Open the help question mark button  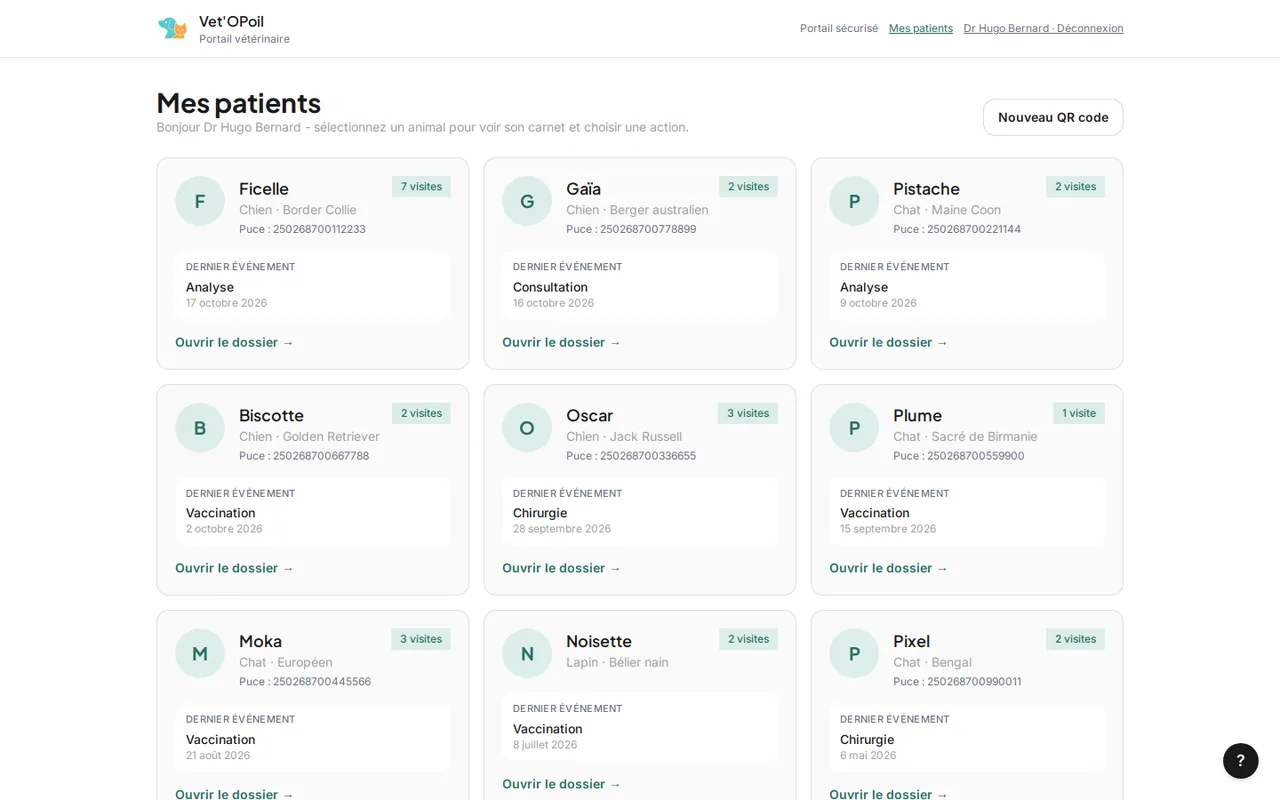1240,761
